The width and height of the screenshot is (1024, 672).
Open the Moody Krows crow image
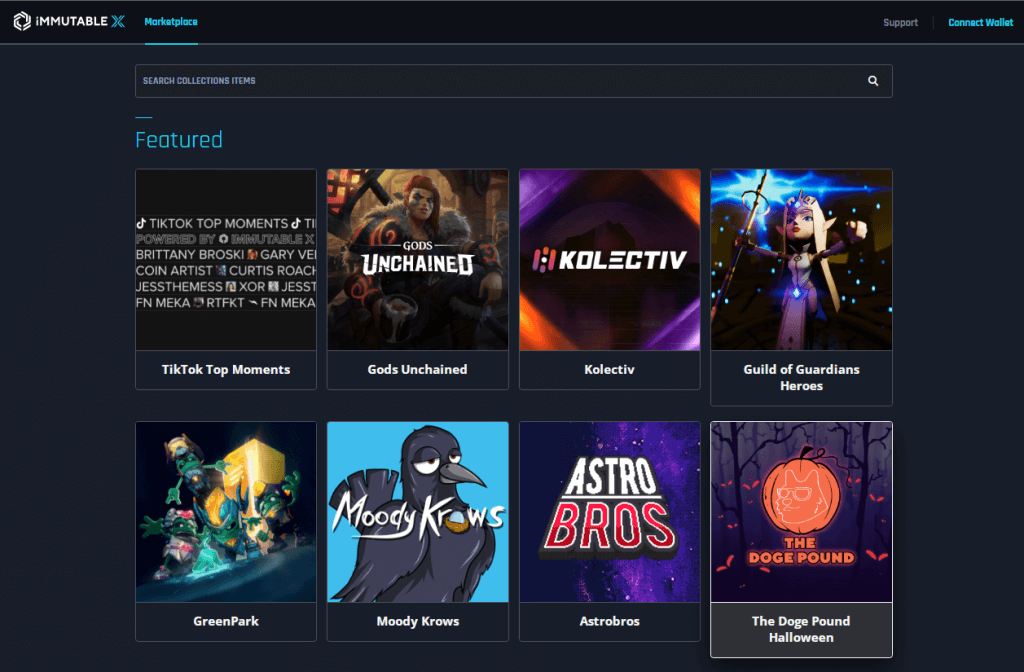click(x=418, y=512)
